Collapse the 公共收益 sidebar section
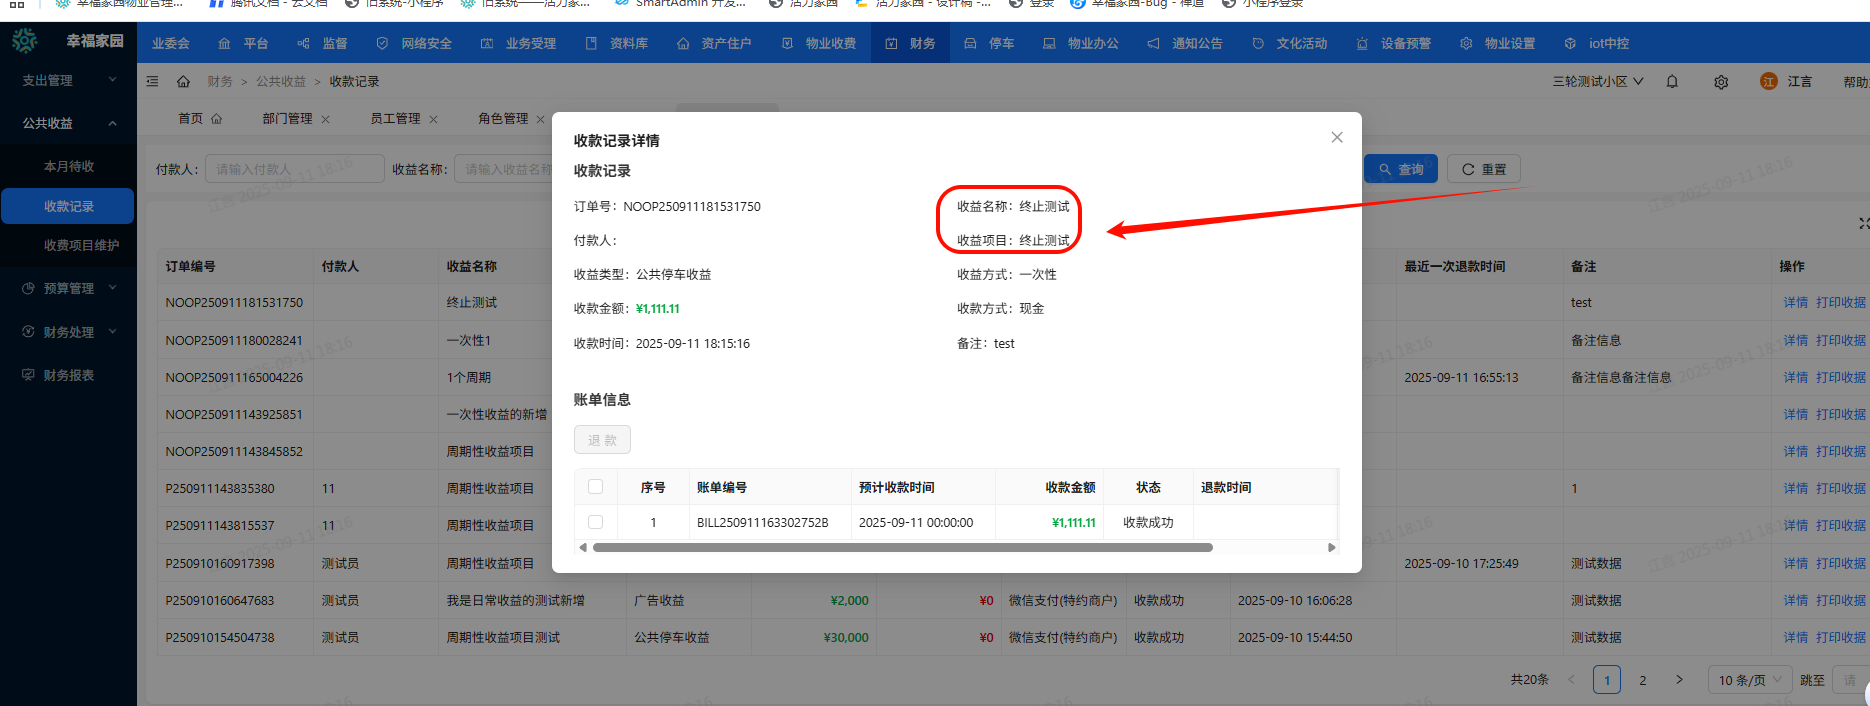1870x706 pixels. click(68, 123)
